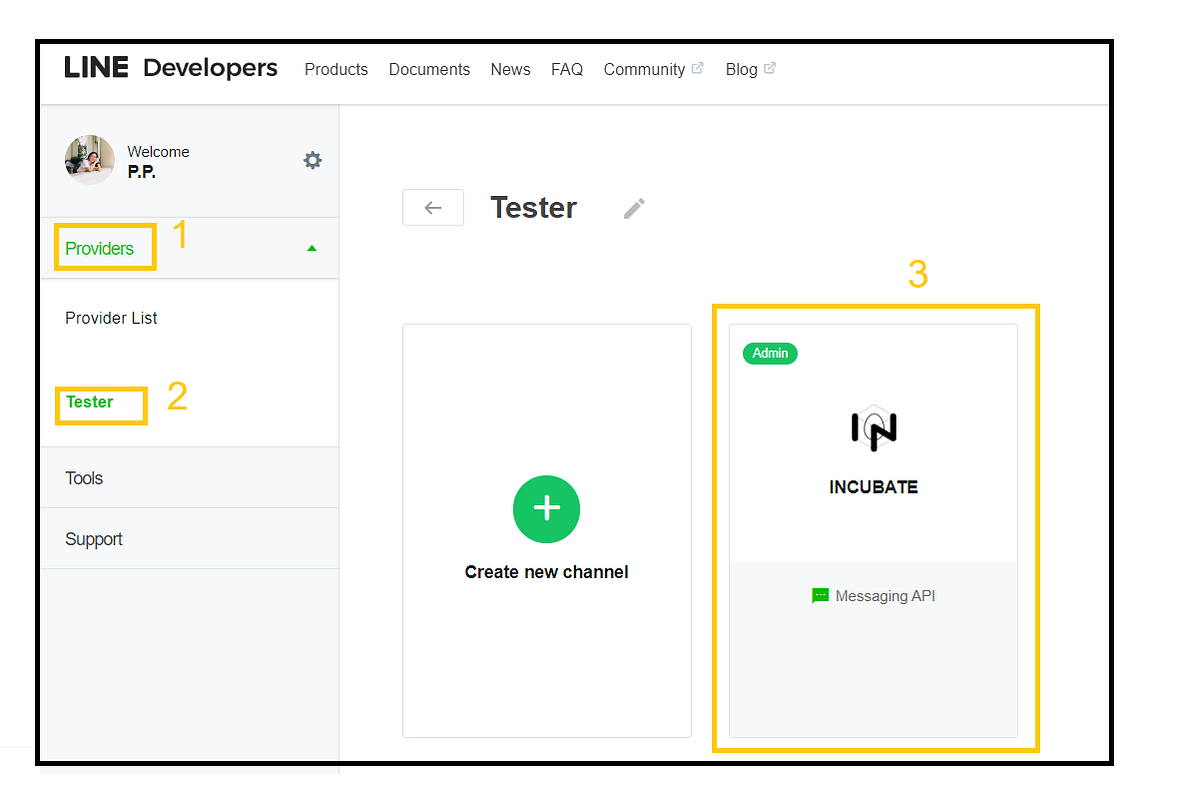Switch to the News section
1200x803 pixels.
(510, 69)
